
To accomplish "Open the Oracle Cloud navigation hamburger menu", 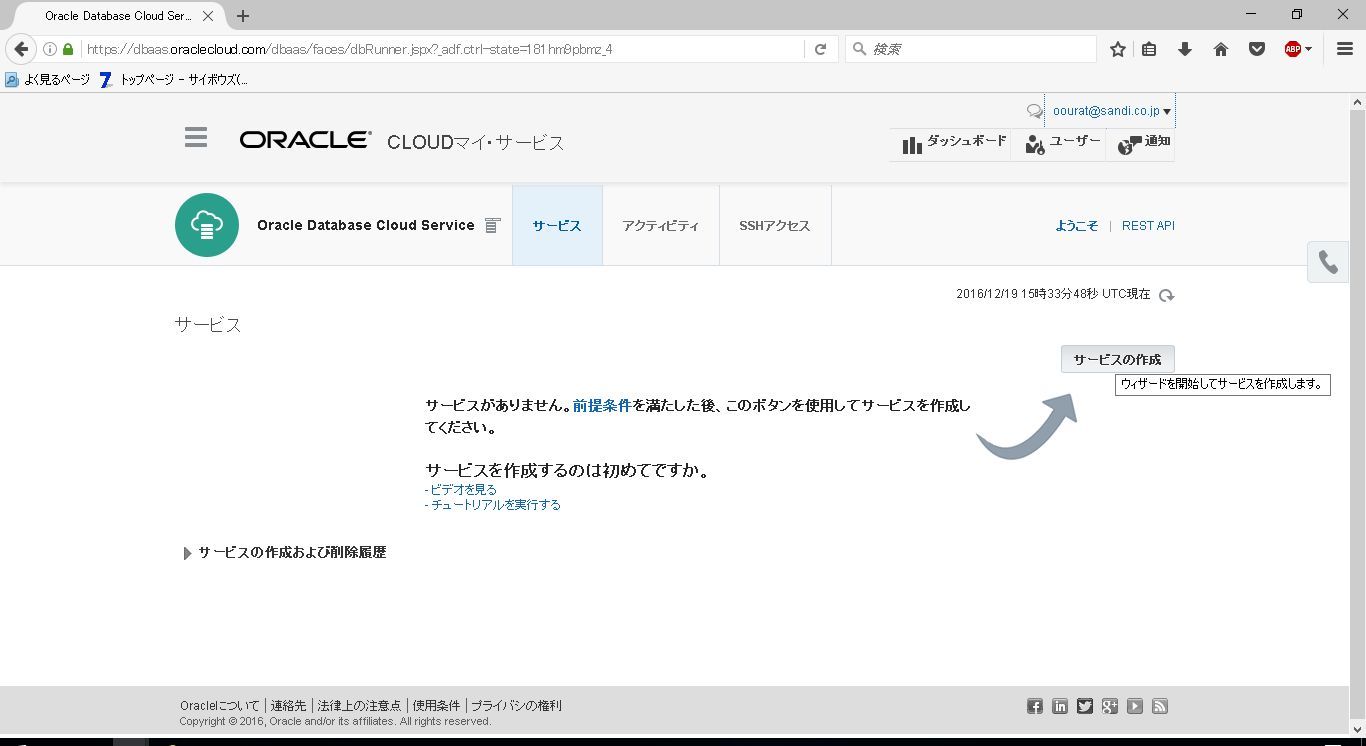I will pyautogui.click(x=196, y=138).
